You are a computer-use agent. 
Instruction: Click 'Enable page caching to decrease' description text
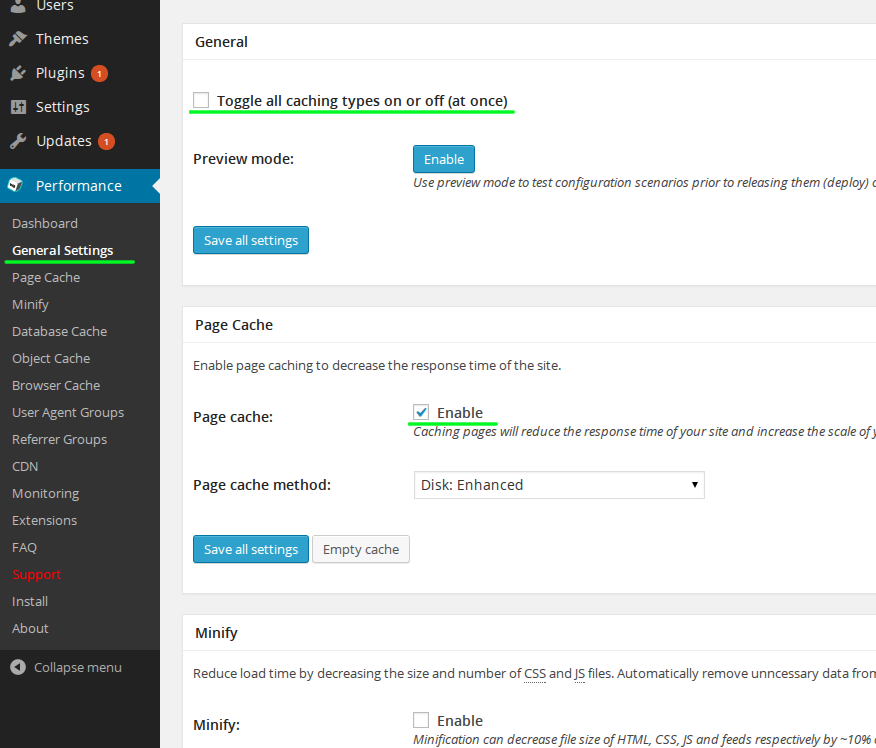377,365
